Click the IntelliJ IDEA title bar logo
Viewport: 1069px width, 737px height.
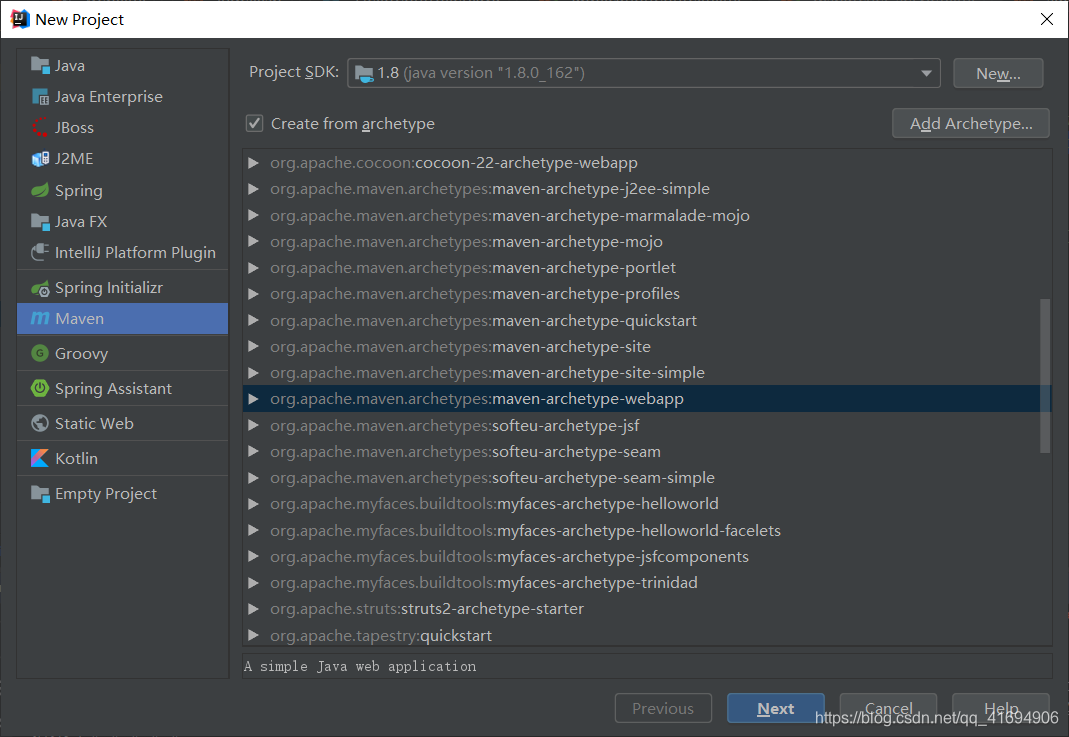[20, 19]
